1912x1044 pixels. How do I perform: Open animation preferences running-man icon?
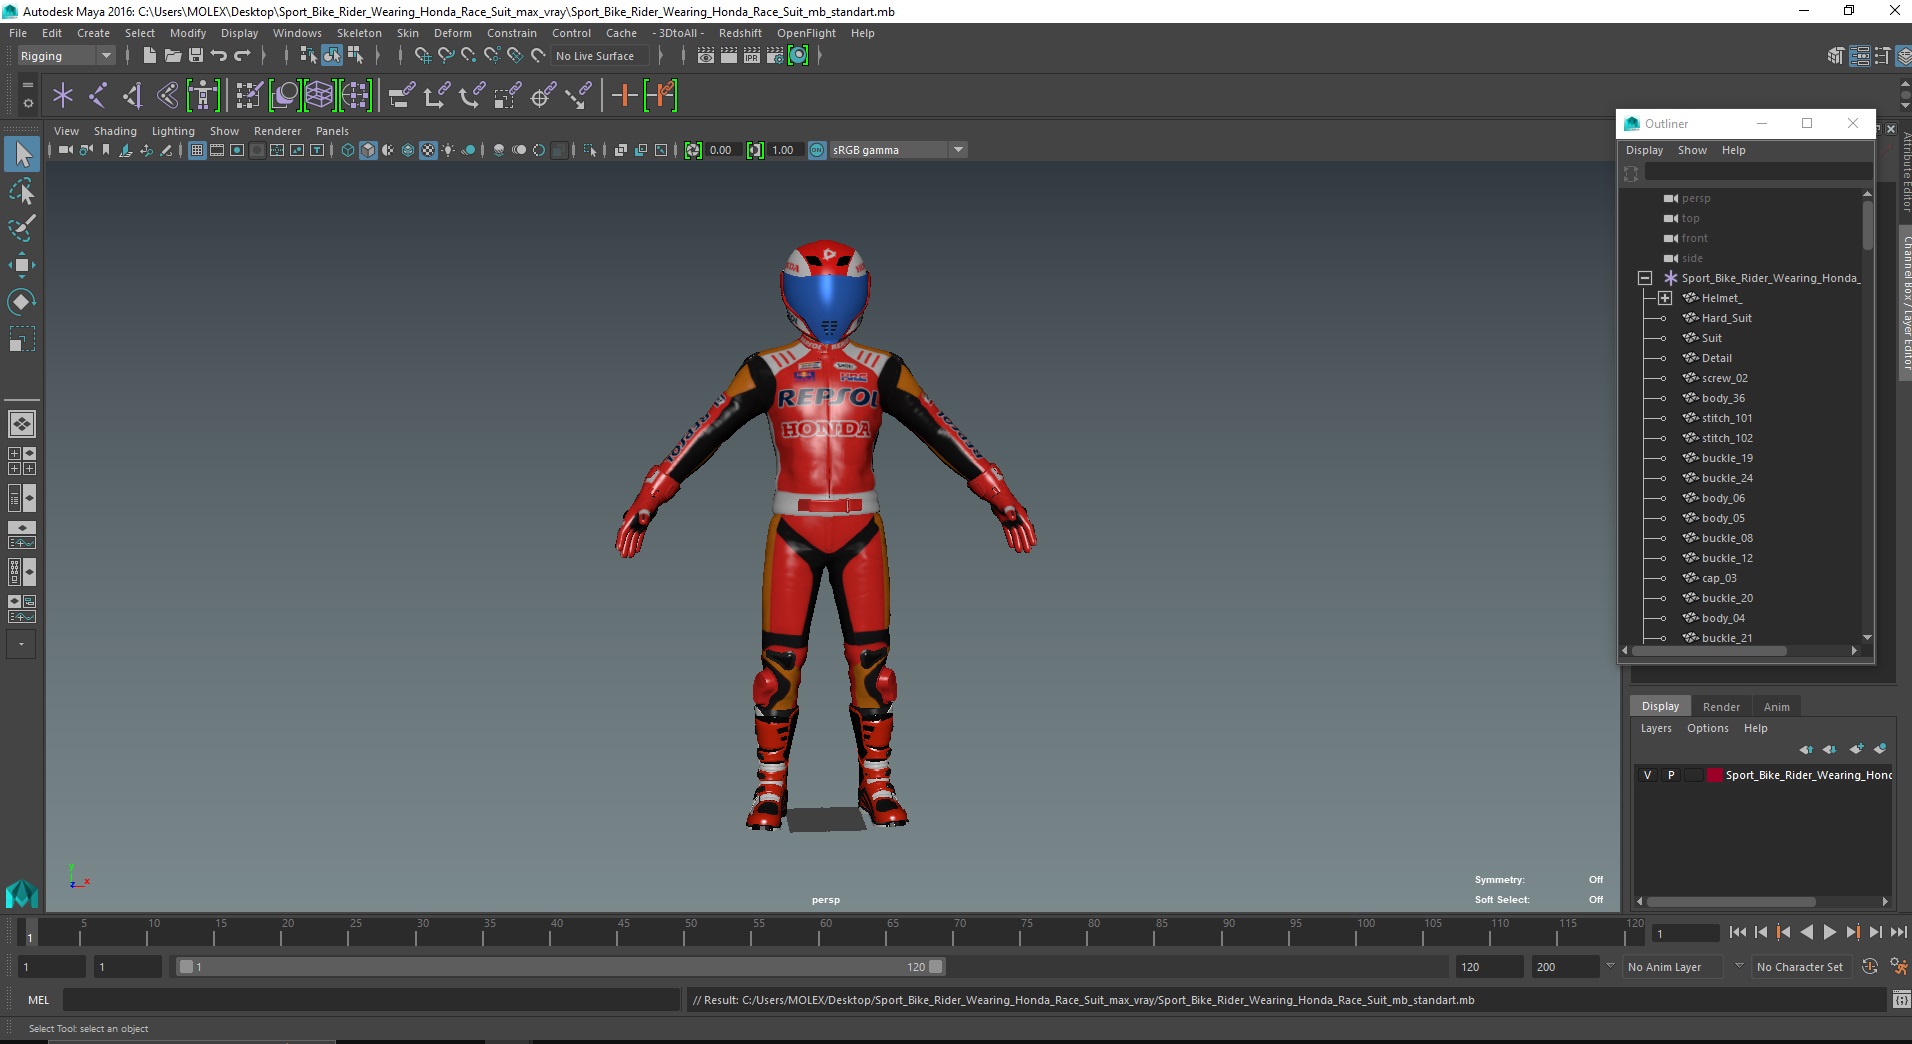[x=1897, y=966]
